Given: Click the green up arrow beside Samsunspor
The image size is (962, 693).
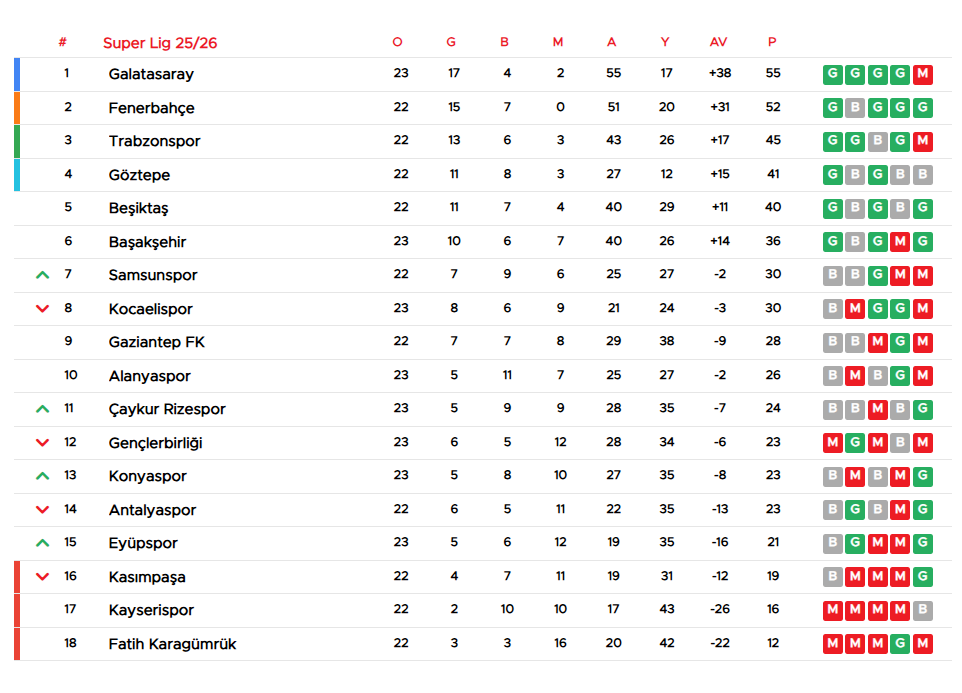Looking at the screenshot, I should 42,275.
